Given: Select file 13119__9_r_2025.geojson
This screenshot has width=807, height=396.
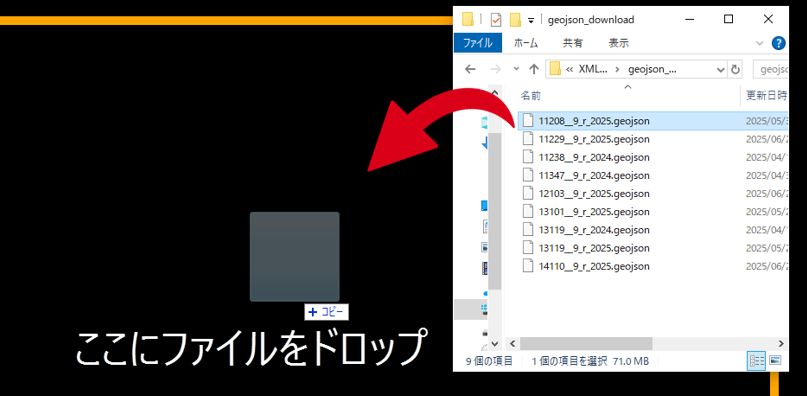Looking at the screenshot, I should pyautogui.click(x=593, y=248).
